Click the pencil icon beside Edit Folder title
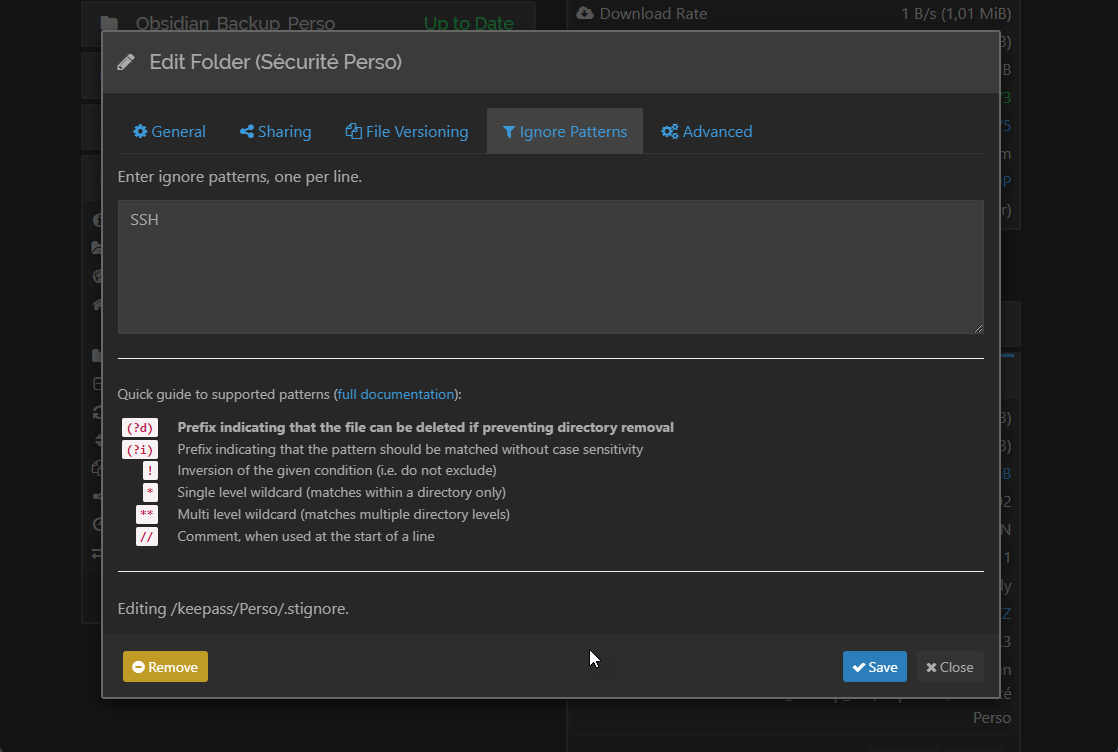 [x=126, y=62]
